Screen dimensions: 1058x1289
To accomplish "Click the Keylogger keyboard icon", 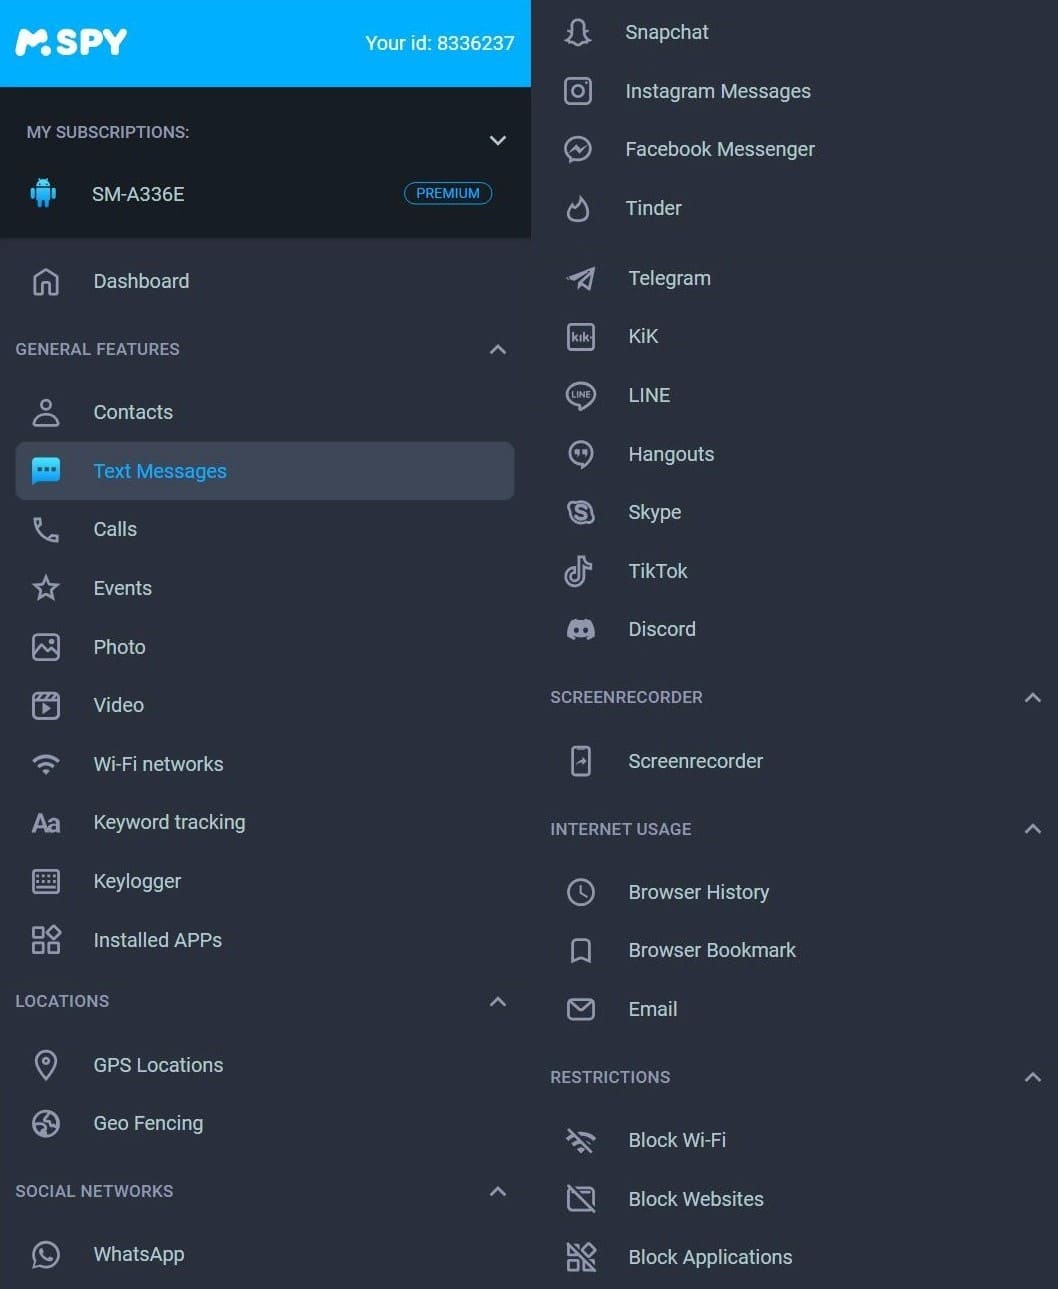I will tap(46, 881).
